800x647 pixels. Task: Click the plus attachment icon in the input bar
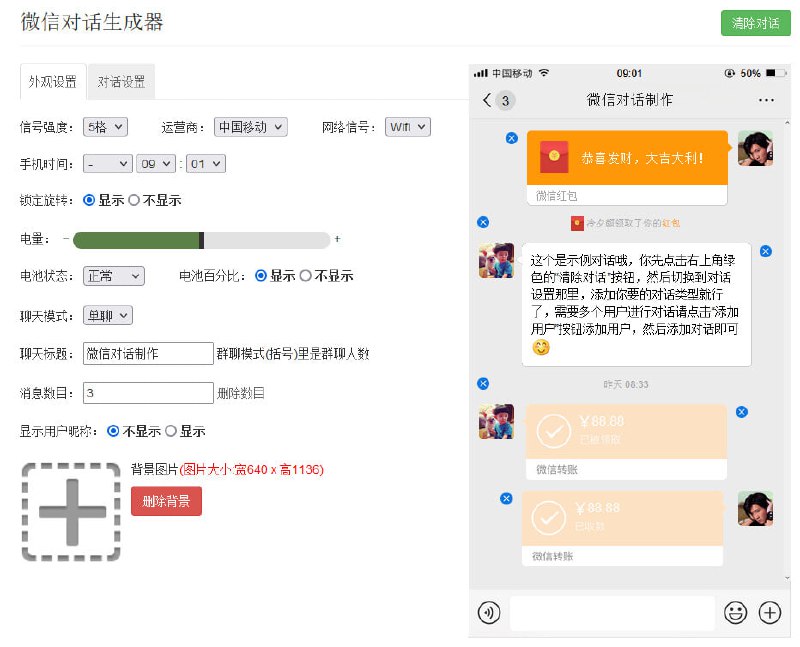[x=769, y=612]
